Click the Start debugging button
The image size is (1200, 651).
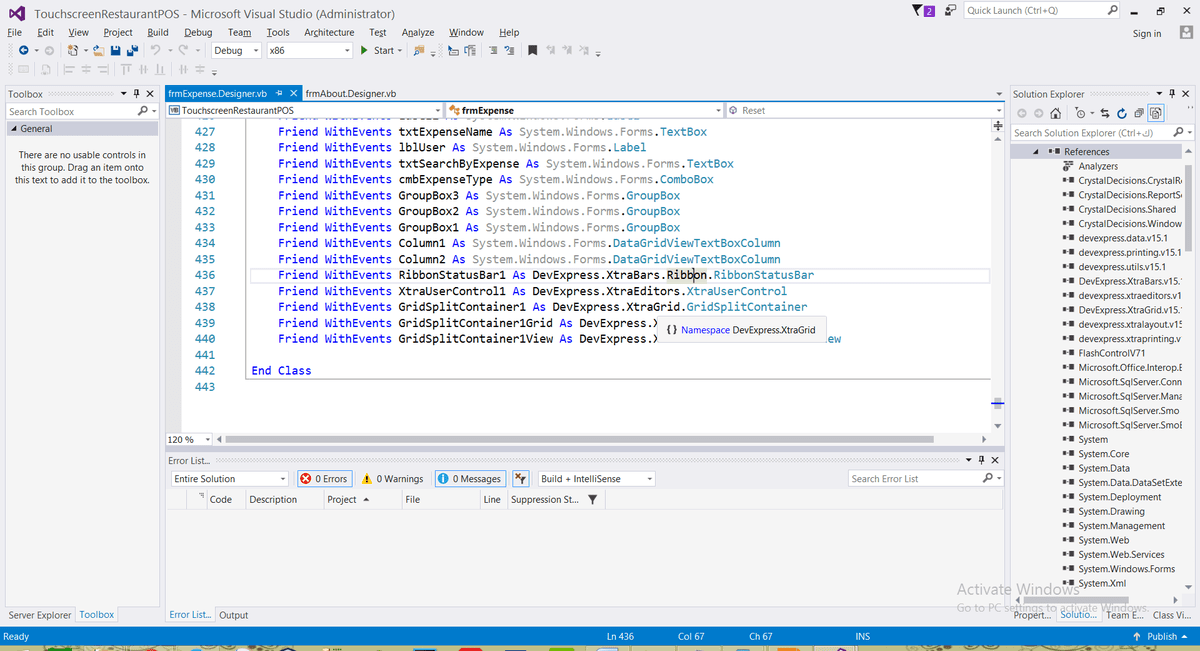(x=376, y=51)
